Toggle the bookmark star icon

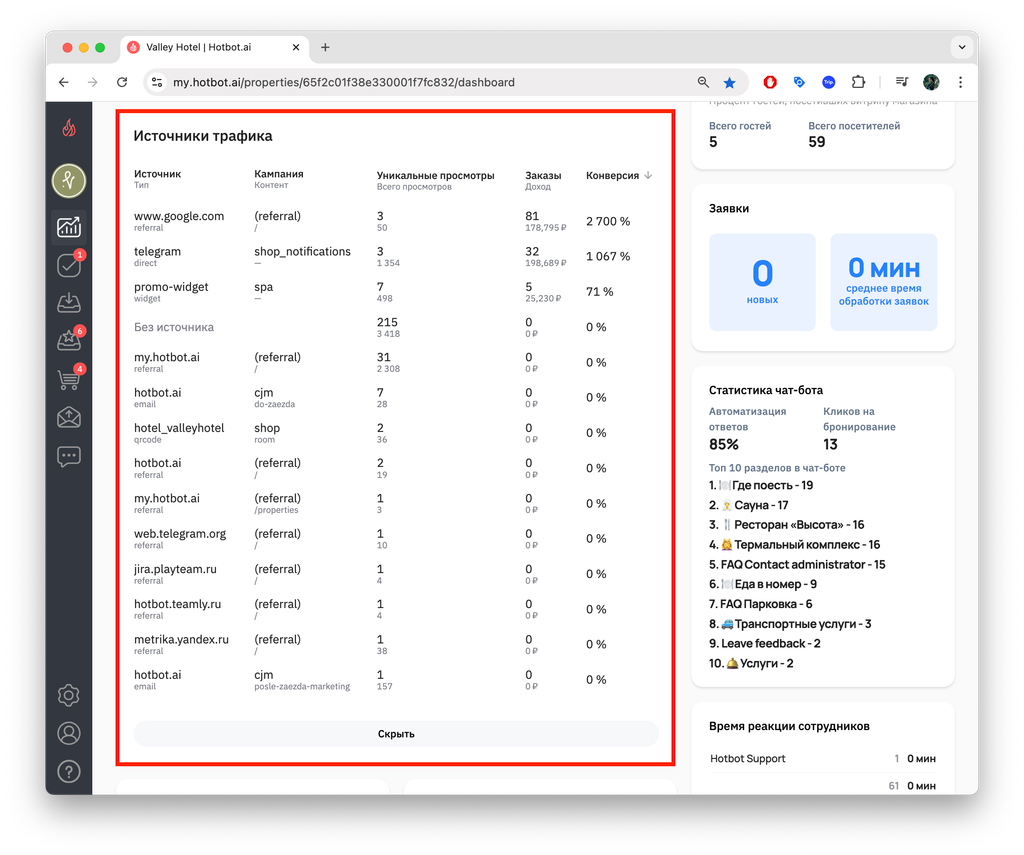tap(729, 82)
